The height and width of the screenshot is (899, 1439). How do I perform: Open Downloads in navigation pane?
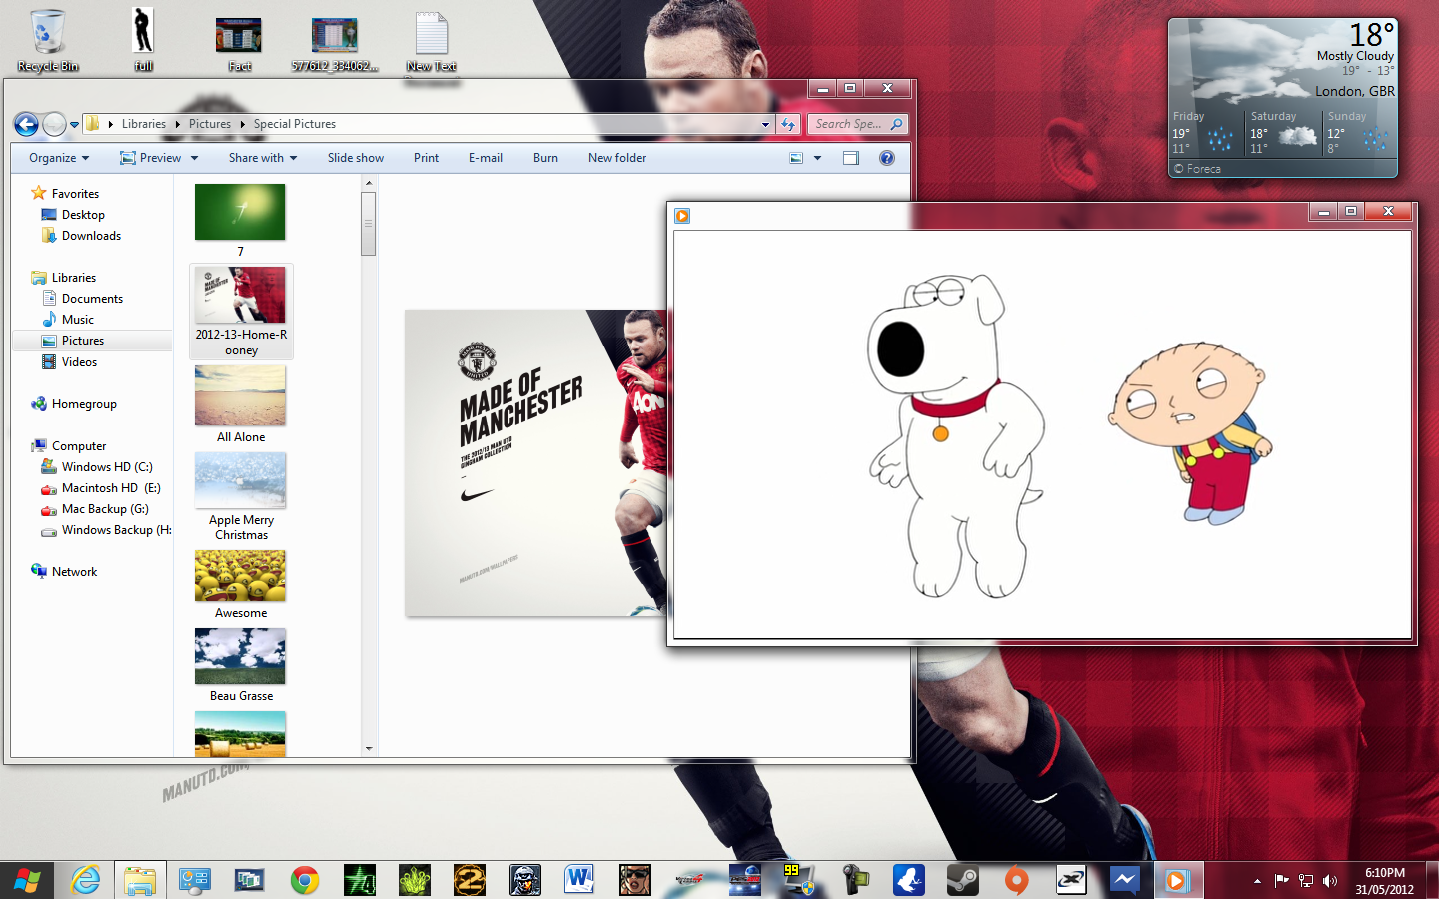[x=91, y=236]
